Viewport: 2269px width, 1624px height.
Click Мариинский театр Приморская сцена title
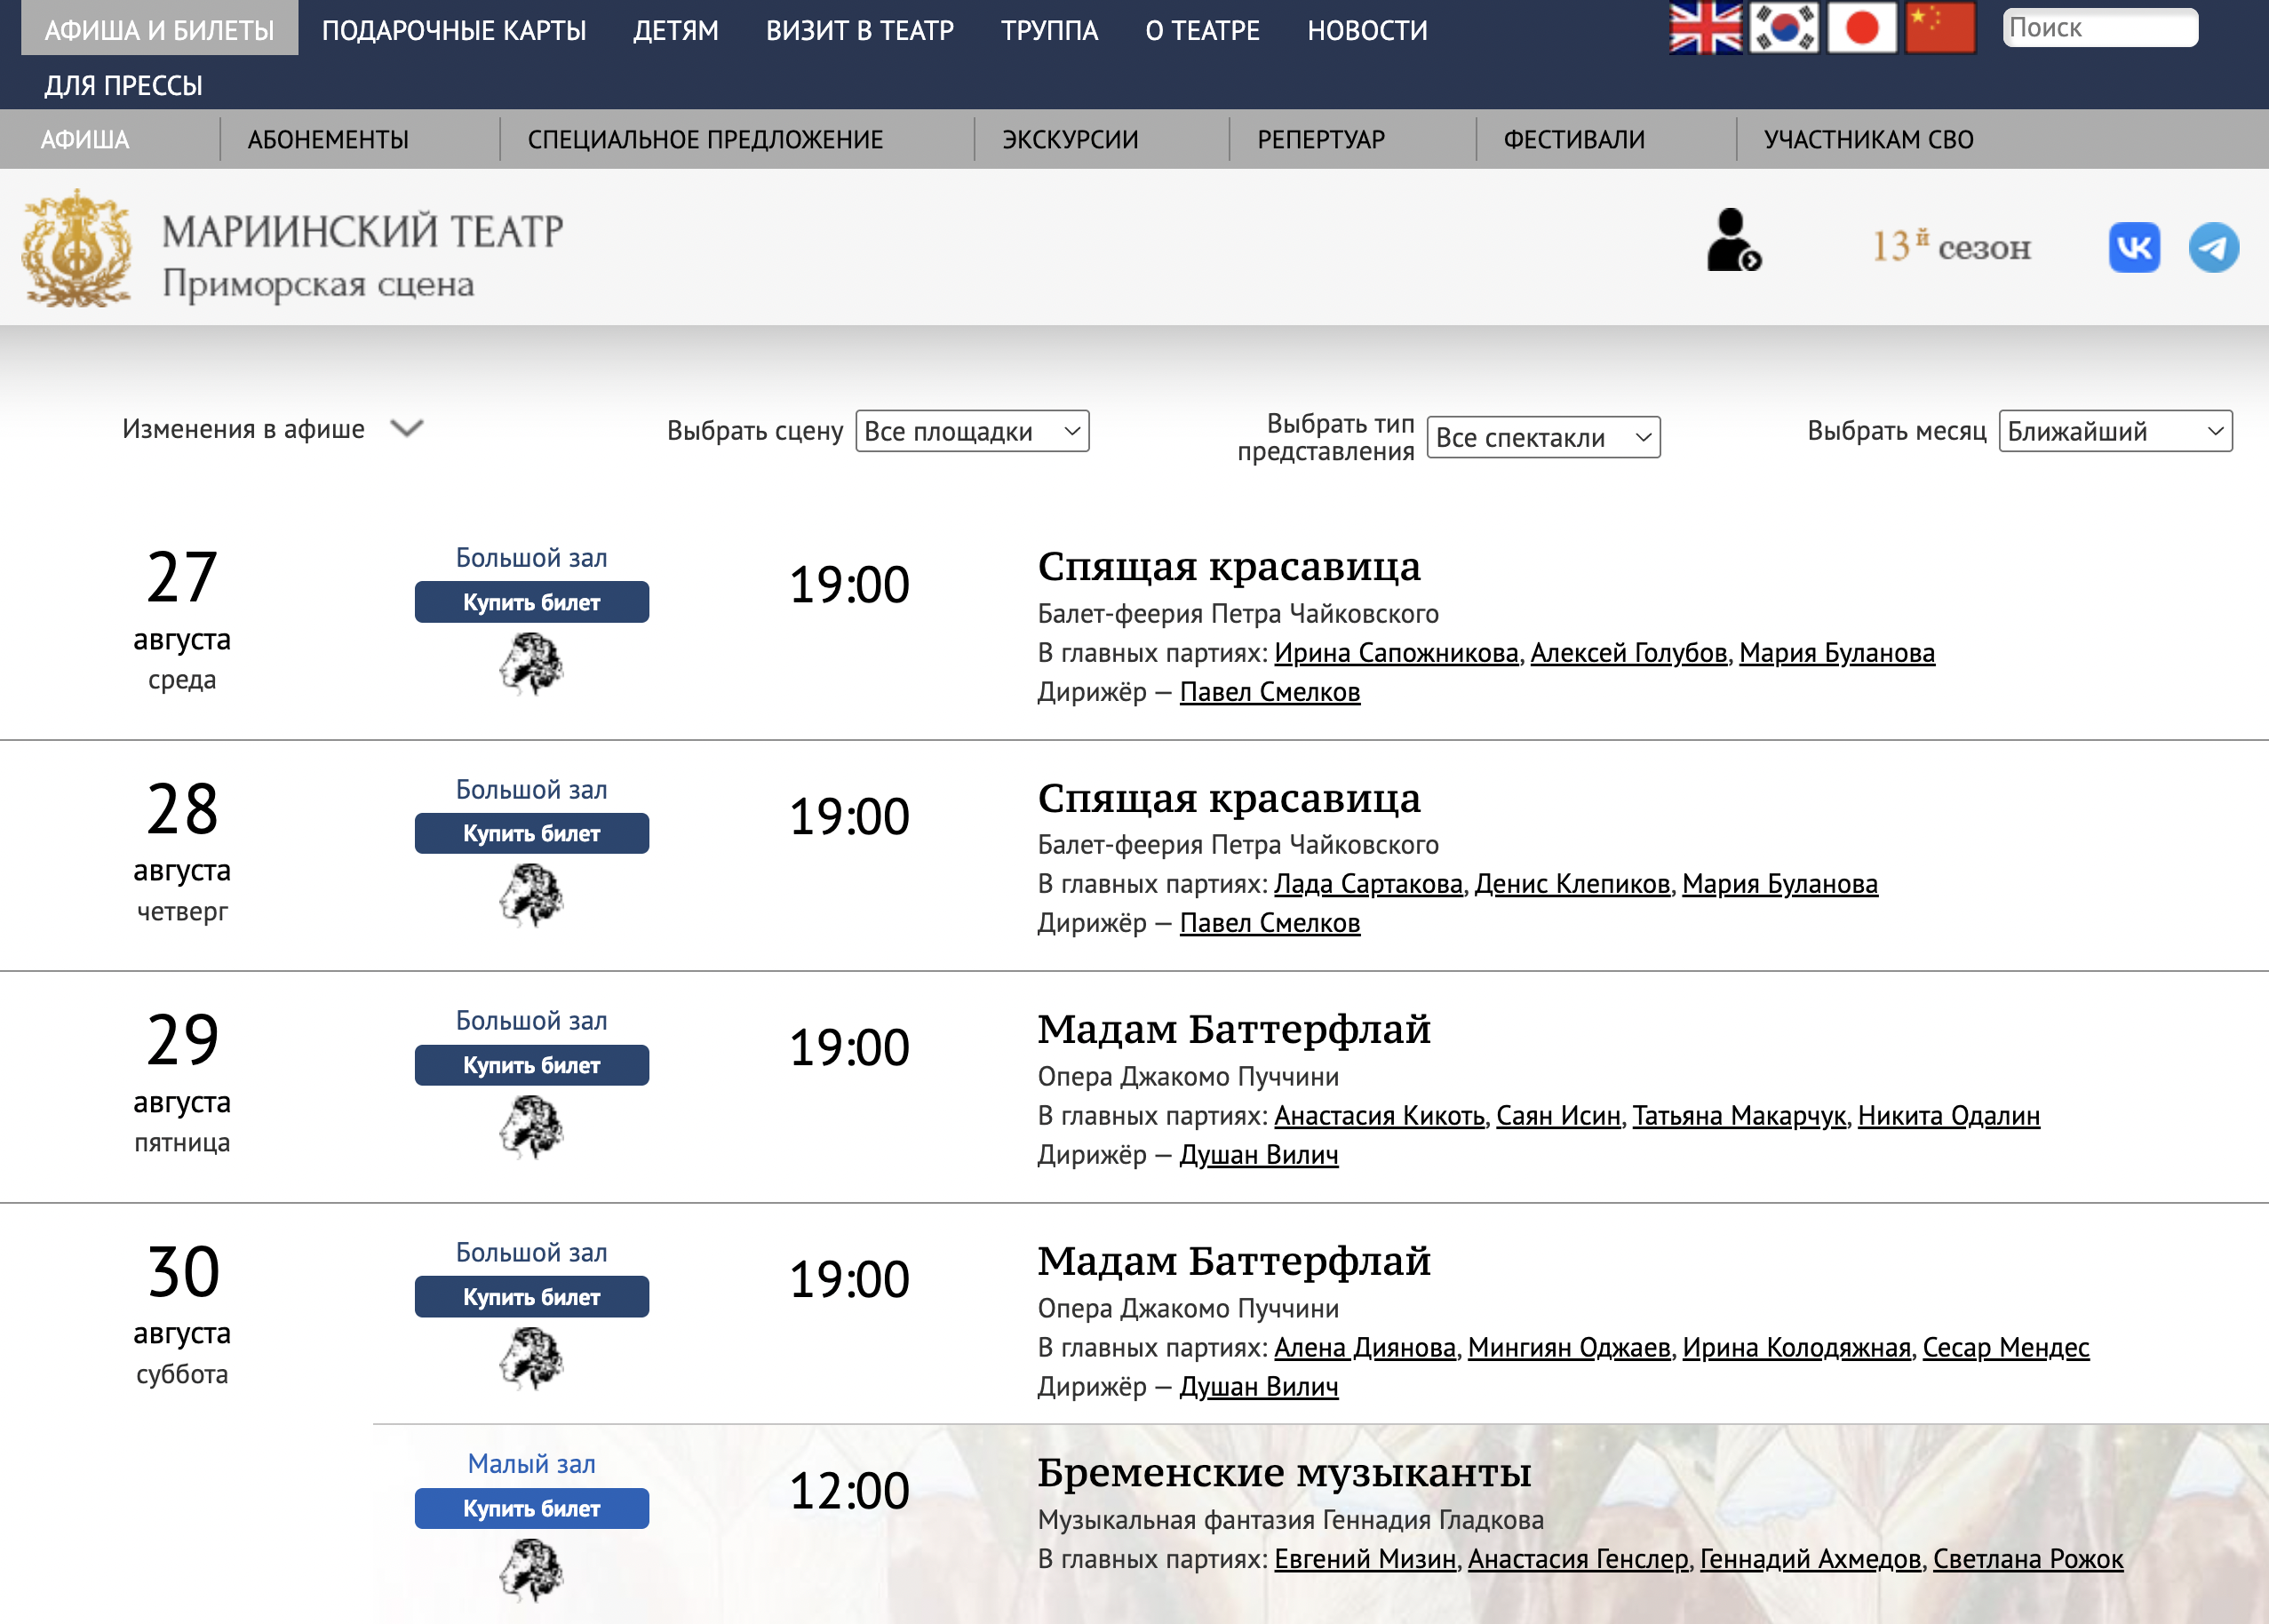pos(362,255)
